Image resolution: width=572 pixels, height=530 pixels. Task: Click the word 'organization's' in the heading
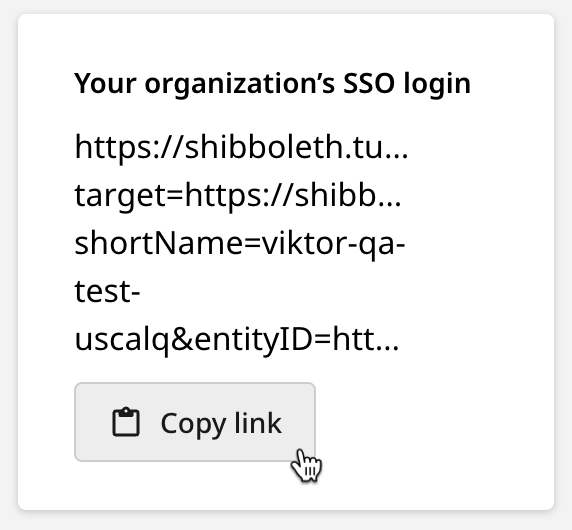point(239,85)
